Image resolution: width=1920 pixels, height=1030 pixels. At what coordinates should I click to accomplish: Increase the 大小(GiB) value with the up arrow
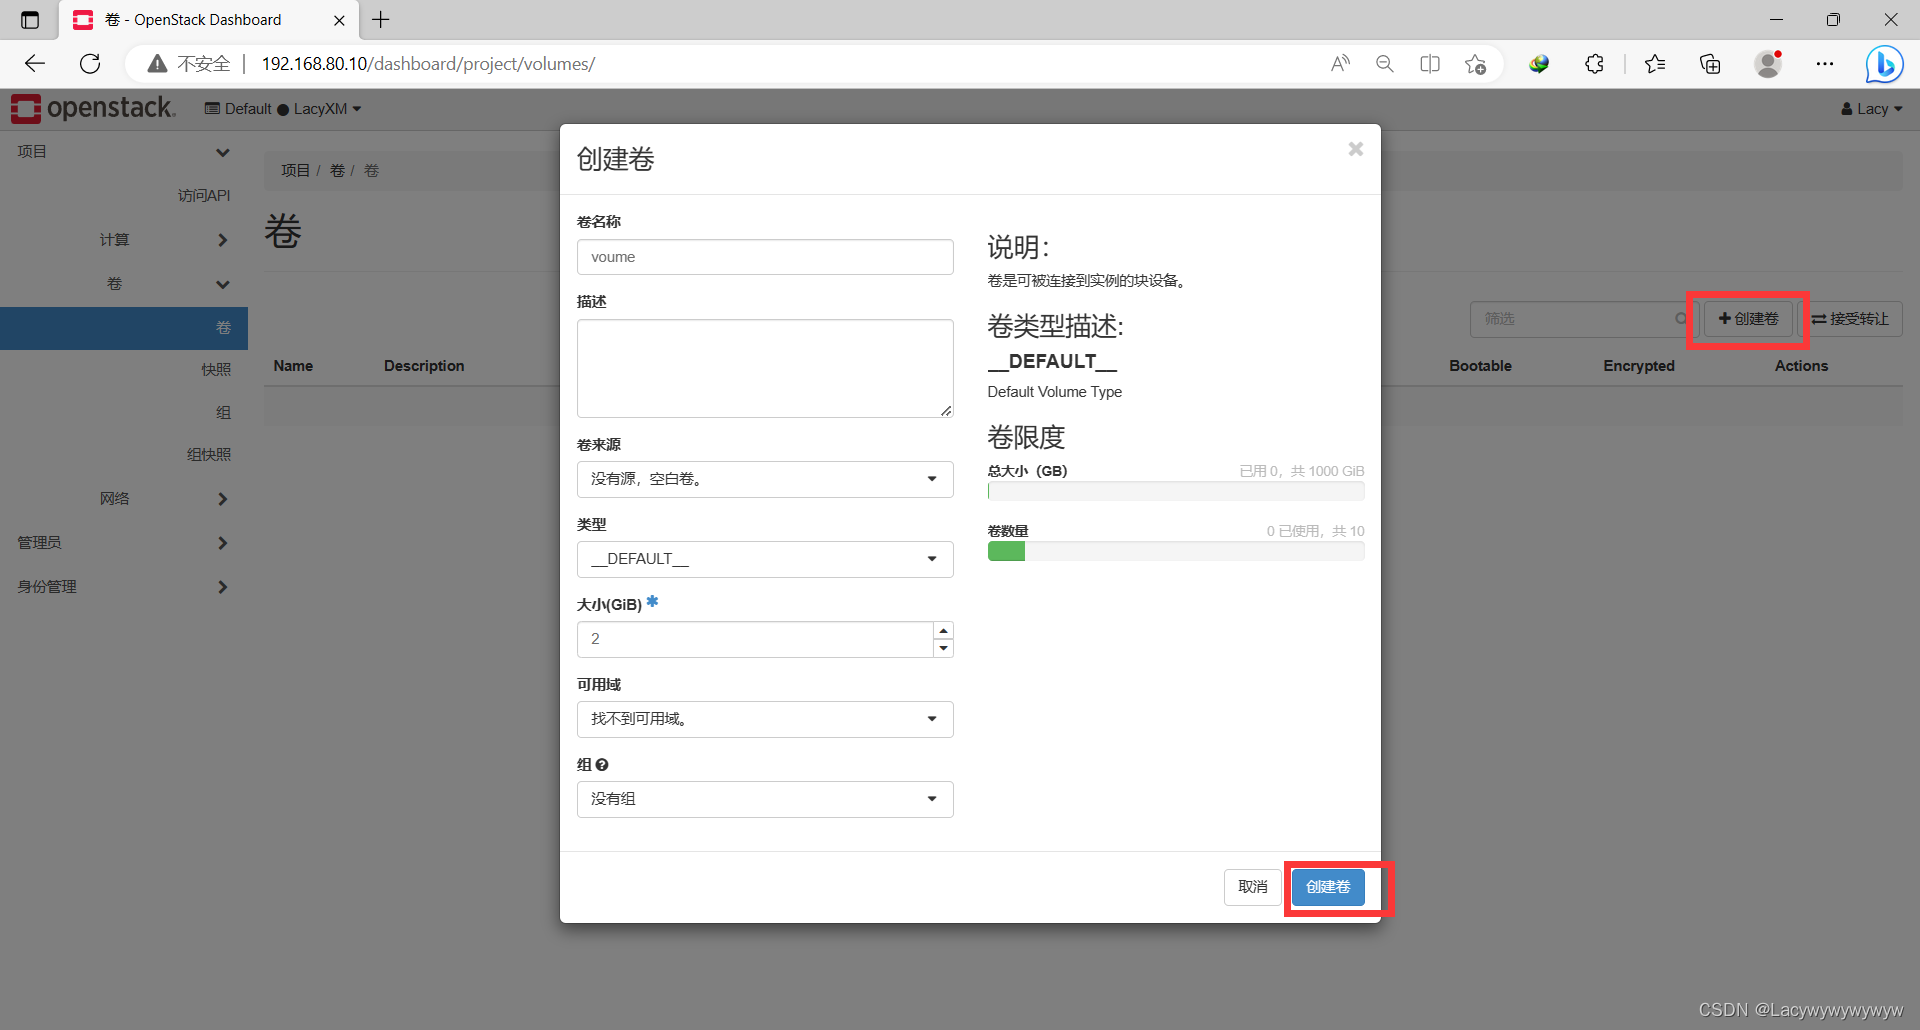pyautogui.click(x=943, y=631)
